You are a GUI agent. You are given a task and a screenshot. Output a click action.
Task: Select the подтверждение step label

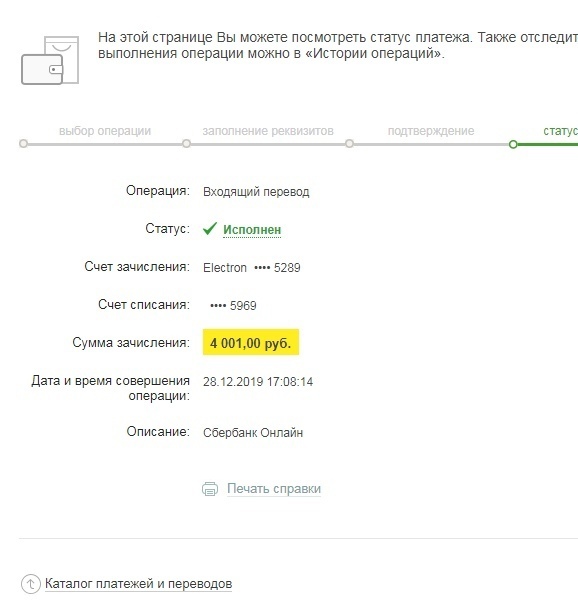tap(431, 131)
